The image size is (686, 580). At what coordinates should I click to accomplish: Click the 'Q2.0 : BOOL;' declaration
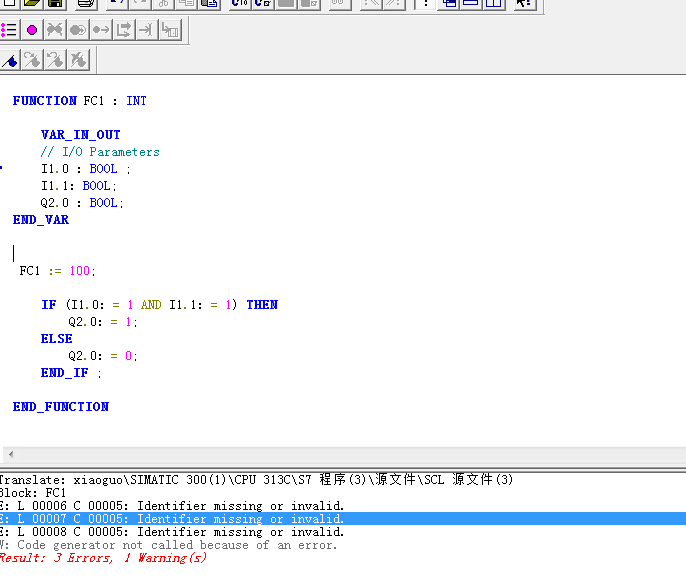pyautogui.click(x=82, y=203)
